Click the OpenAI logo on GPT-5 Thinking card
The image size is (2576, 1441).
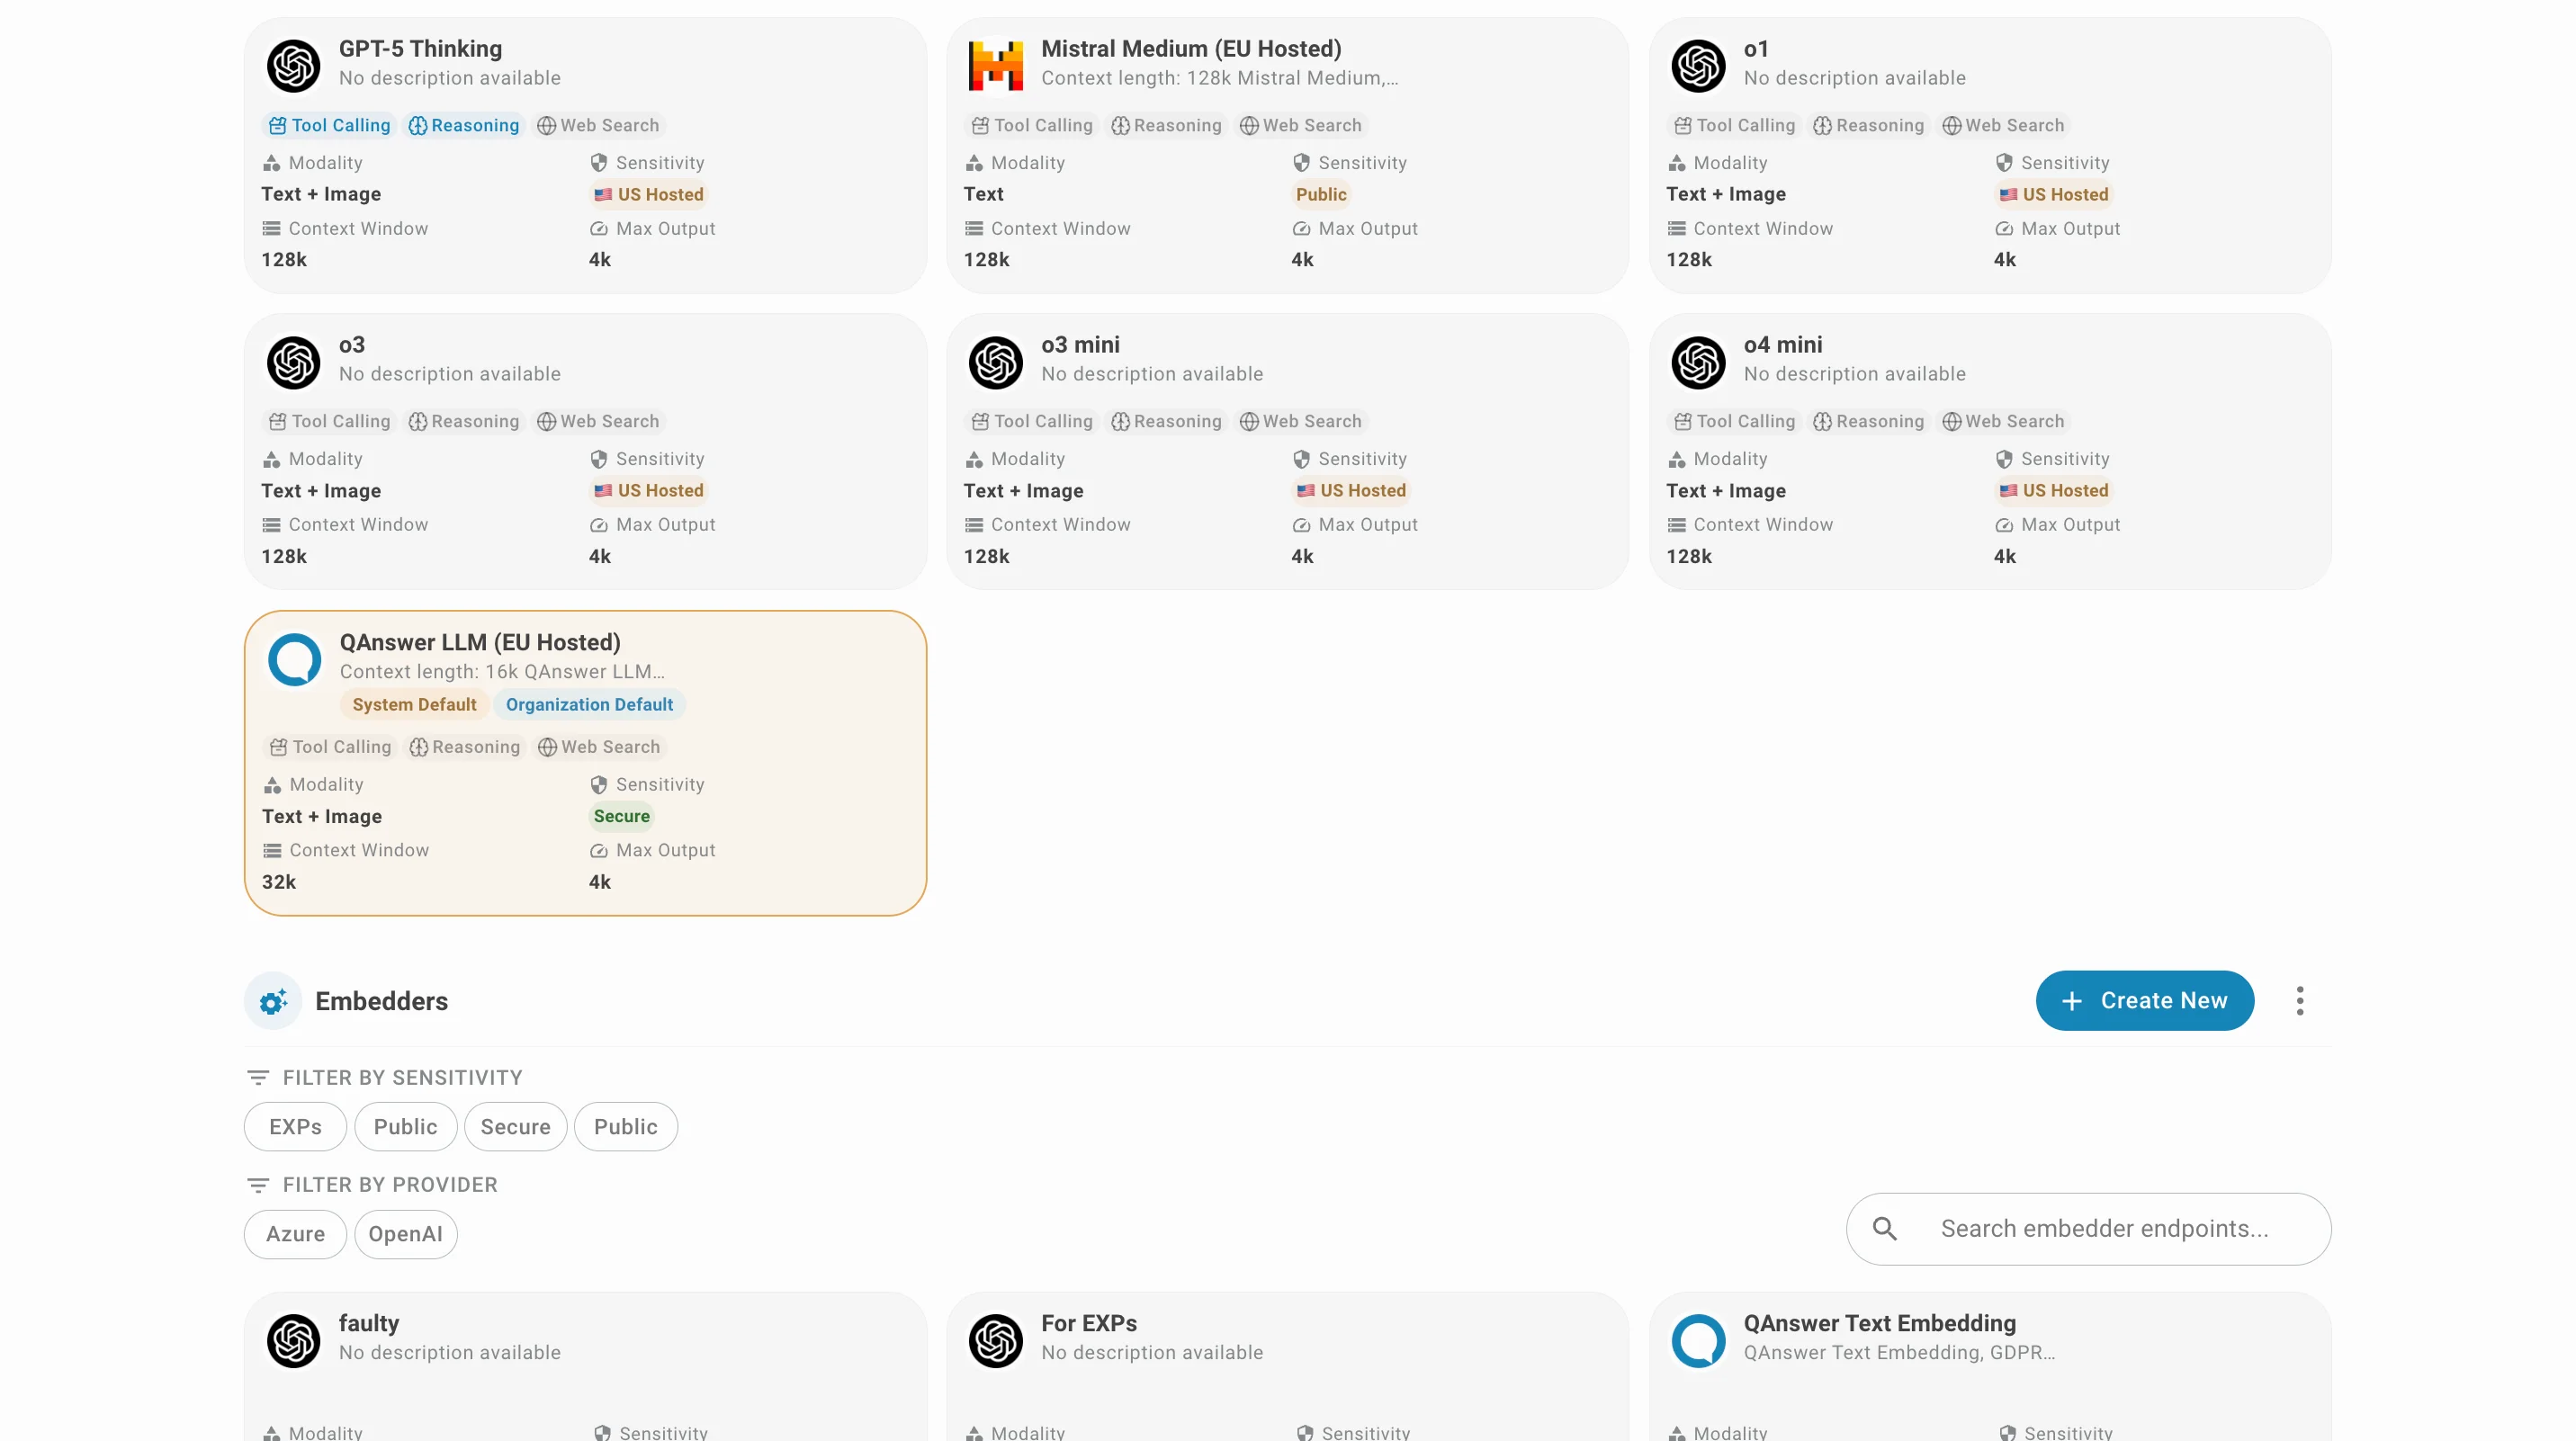click(293, 65)
